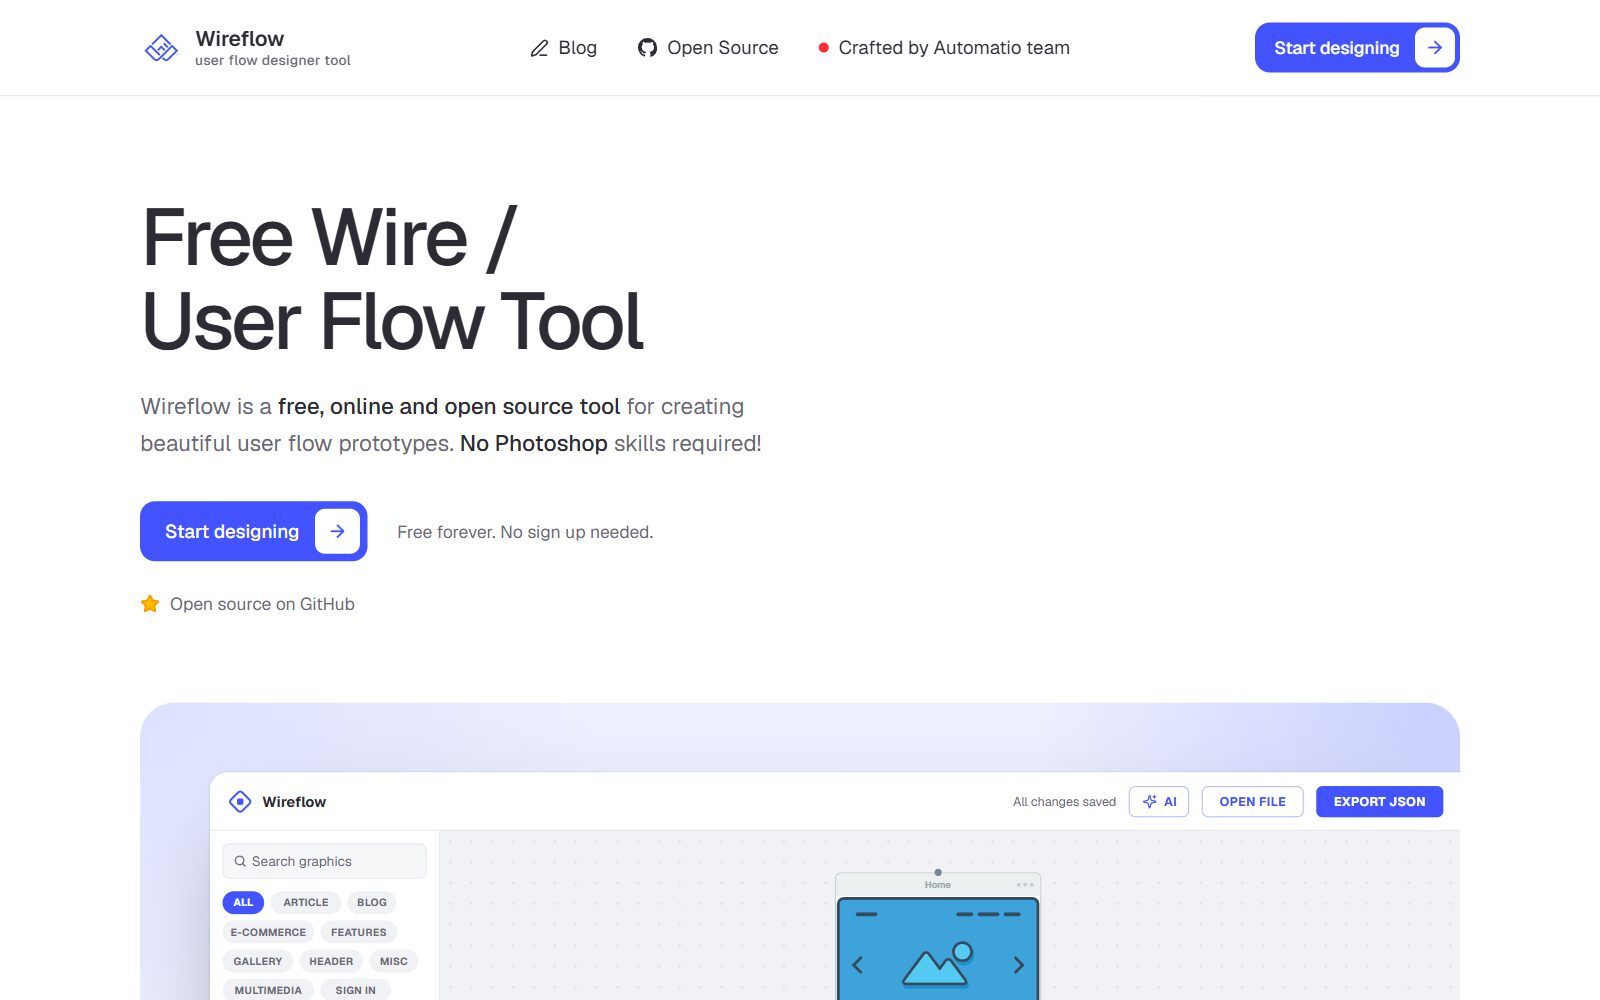This screenshot has width=1600, height=1000.
Task: Click the red dot before Crafted by Automatio
Action: coord(823,48)
